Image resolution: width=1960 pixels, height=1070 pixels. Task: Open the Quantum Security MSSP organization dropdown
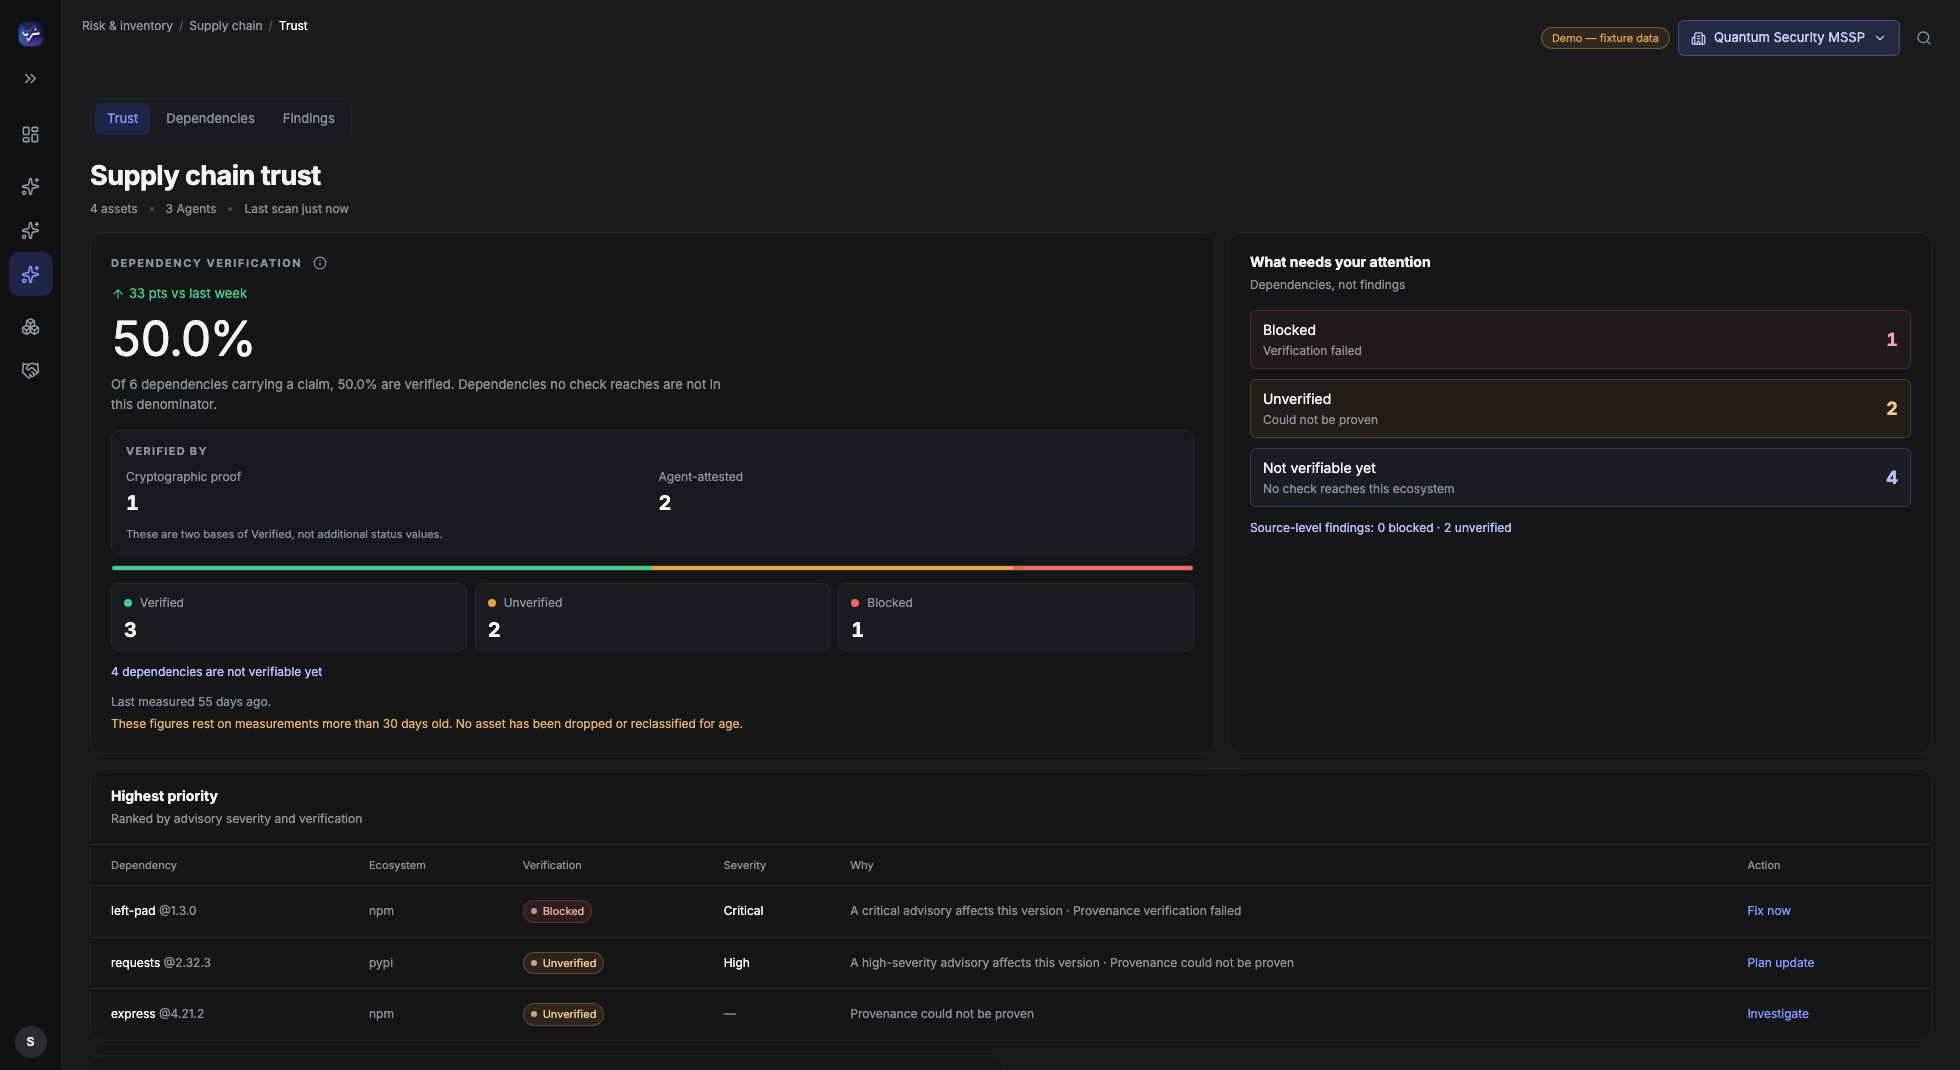click(1788, 38)
